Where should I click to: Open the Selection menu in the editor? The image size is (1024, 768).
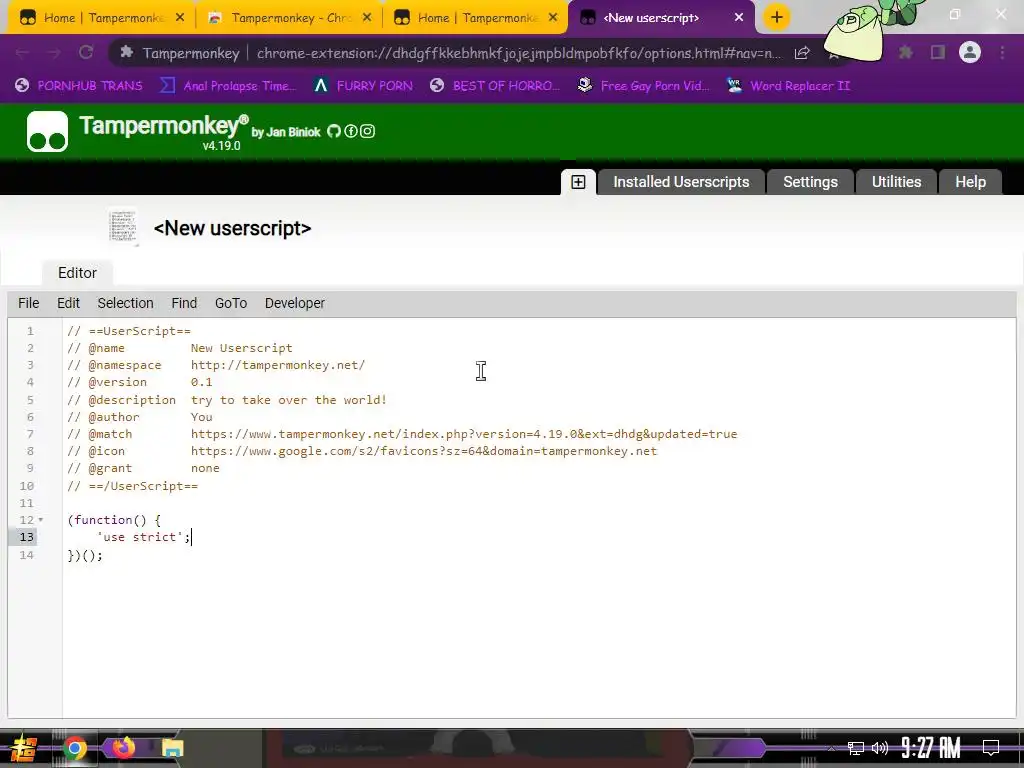coord(125,303)
